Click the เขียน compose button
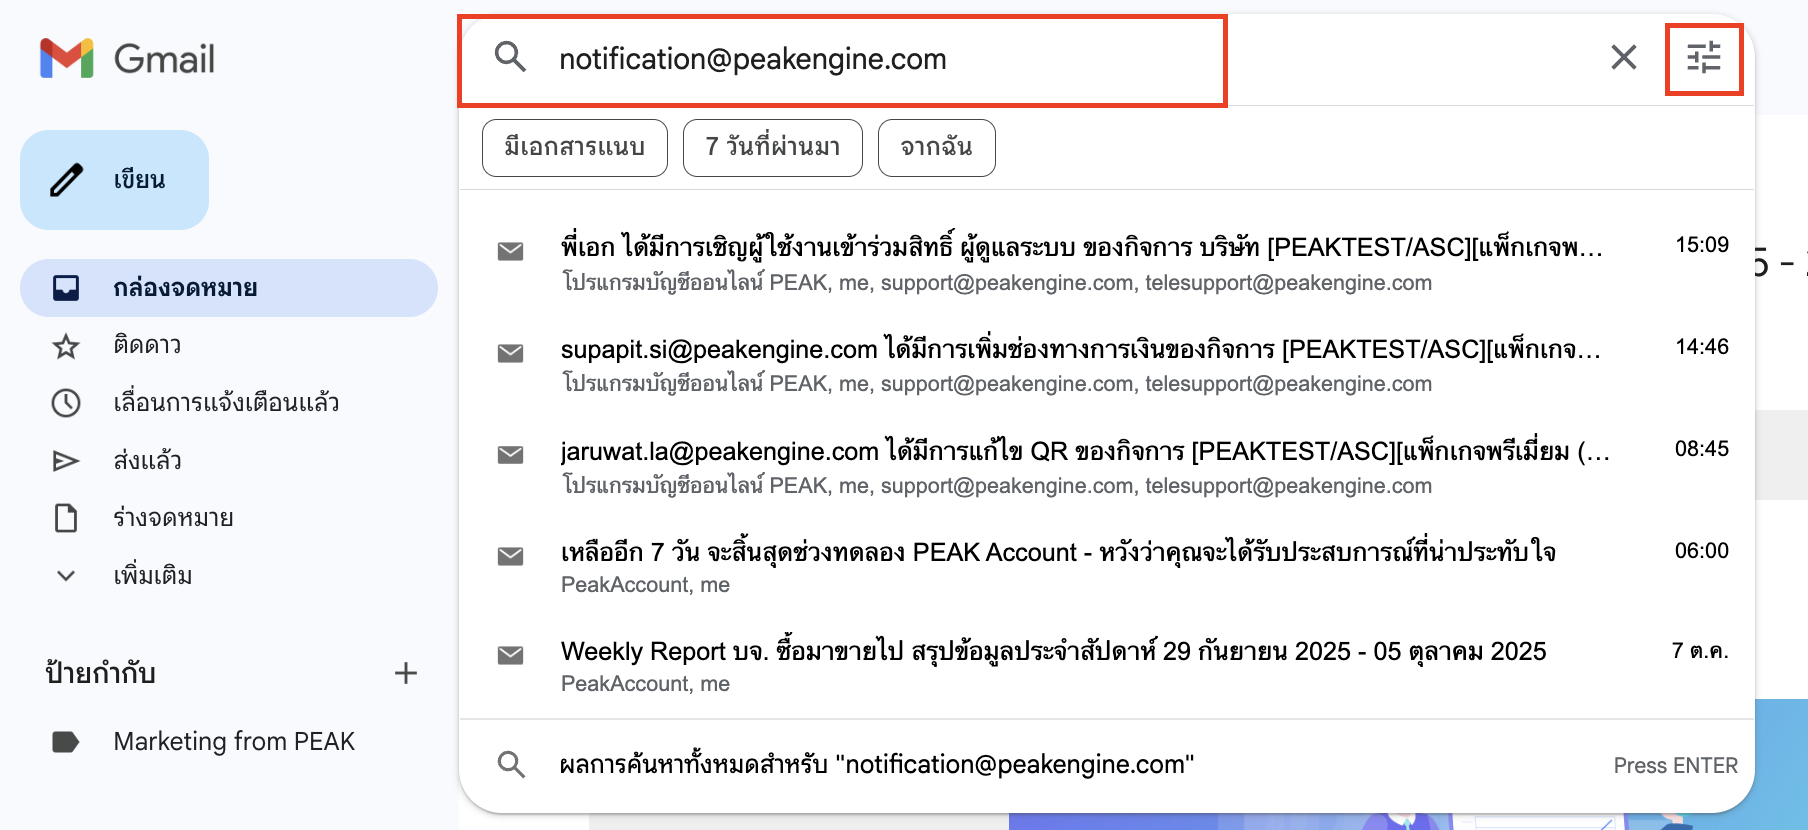The image size is (1808, 830). tap(114, 180)
